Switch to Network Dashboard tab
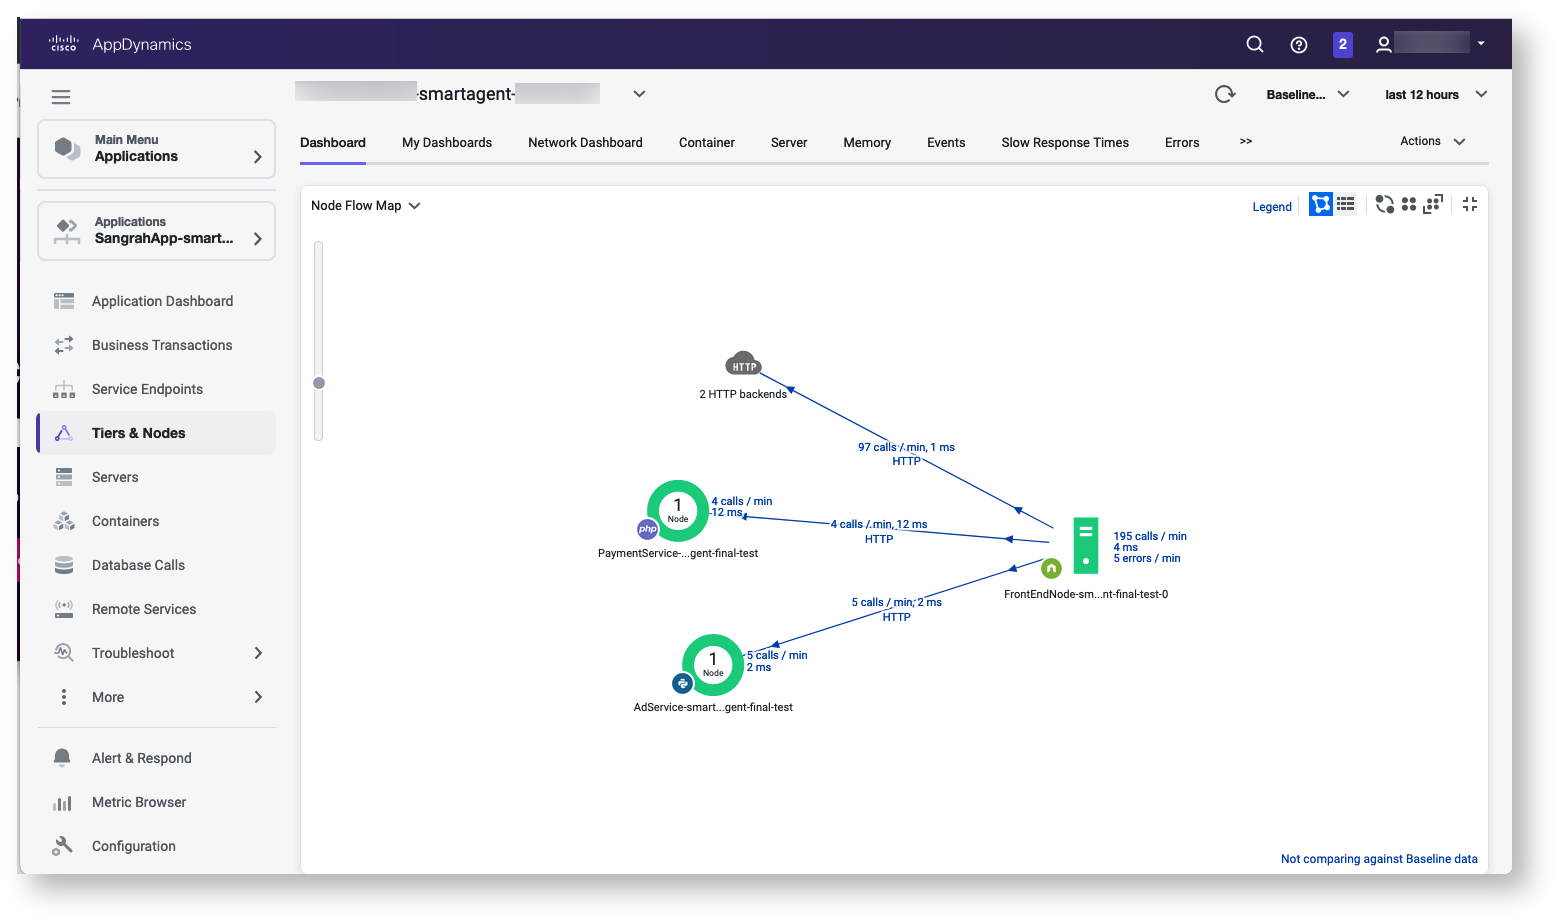 tap(585, 142)
